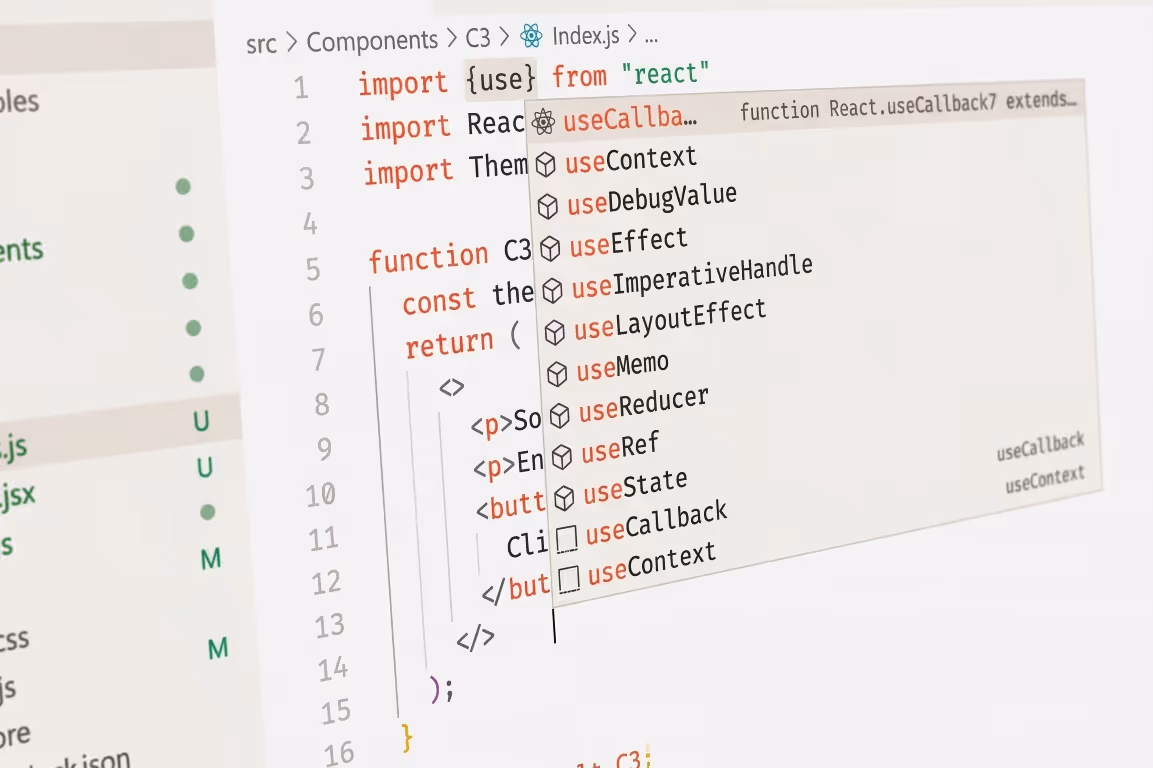Click the cube icon beside useDebugValue
Viewport: 1153px width, 768px height.
(x=548, y=207)
